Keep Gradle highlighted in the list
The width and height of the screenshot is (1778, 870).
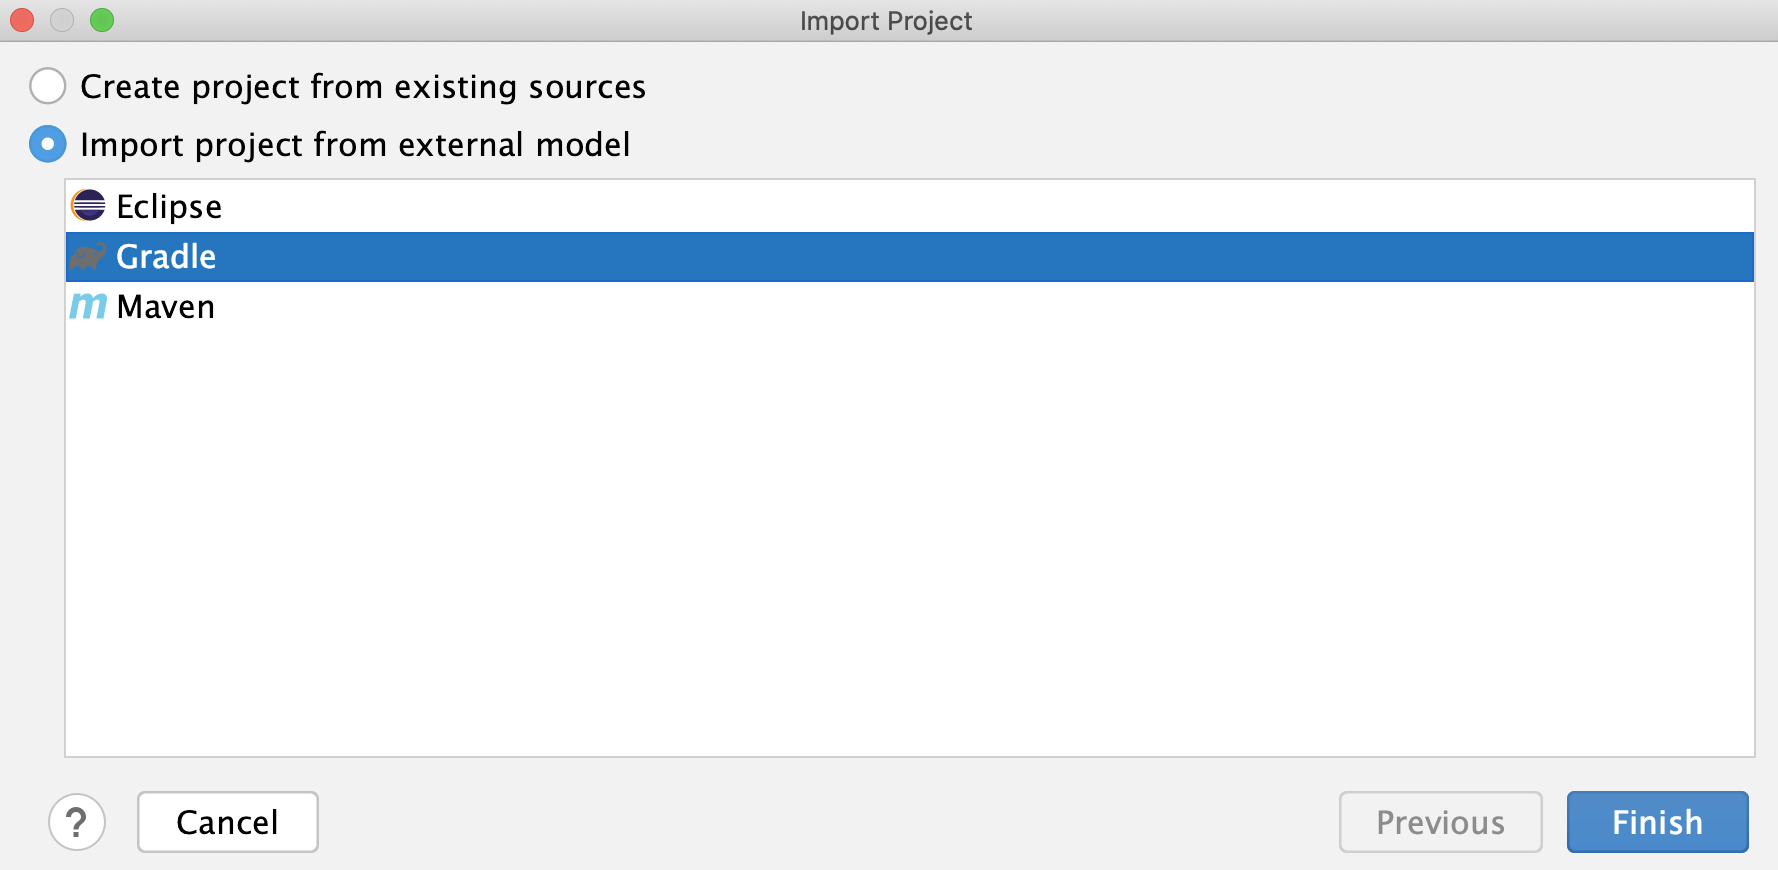click(166, 256)
